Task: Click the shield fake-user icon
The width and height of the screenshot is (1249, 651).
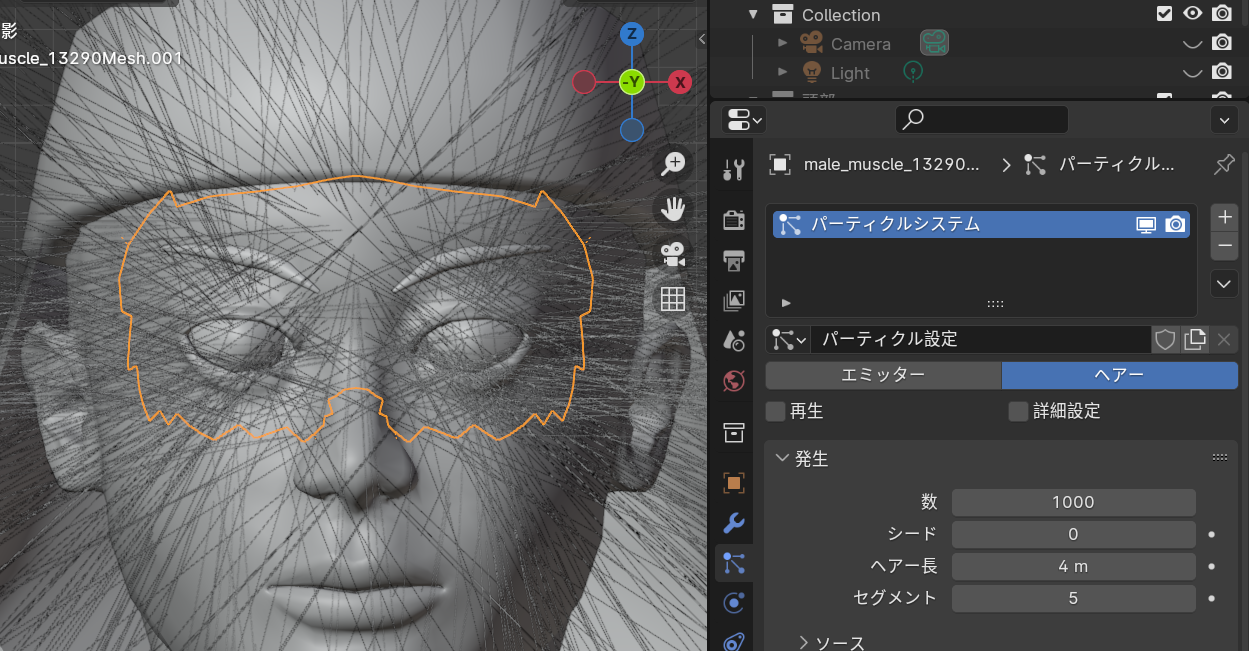Action: [x=1165, y=339]
